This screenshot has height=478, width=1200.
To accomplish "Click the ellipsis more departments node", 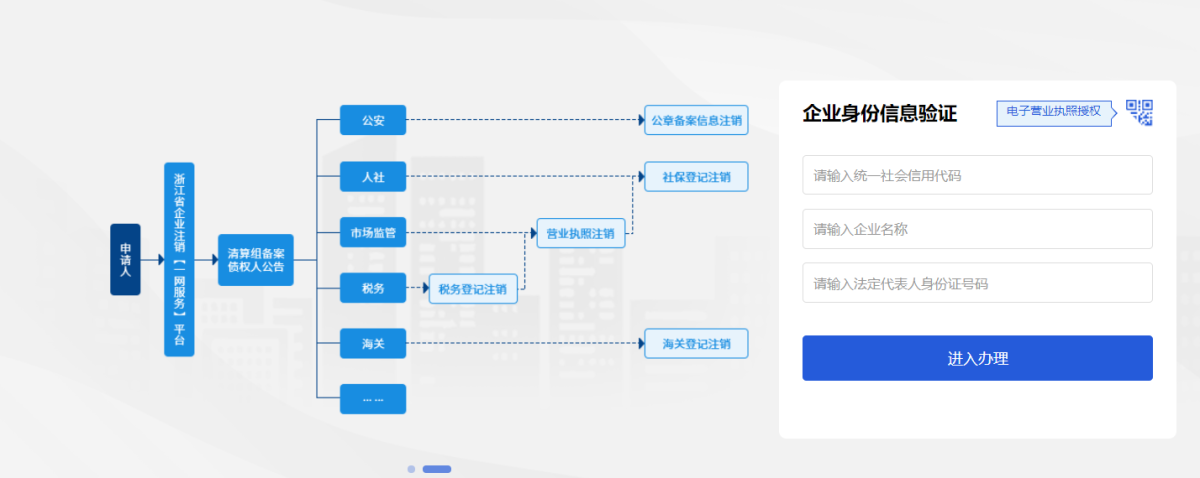I will pos(372,399).
